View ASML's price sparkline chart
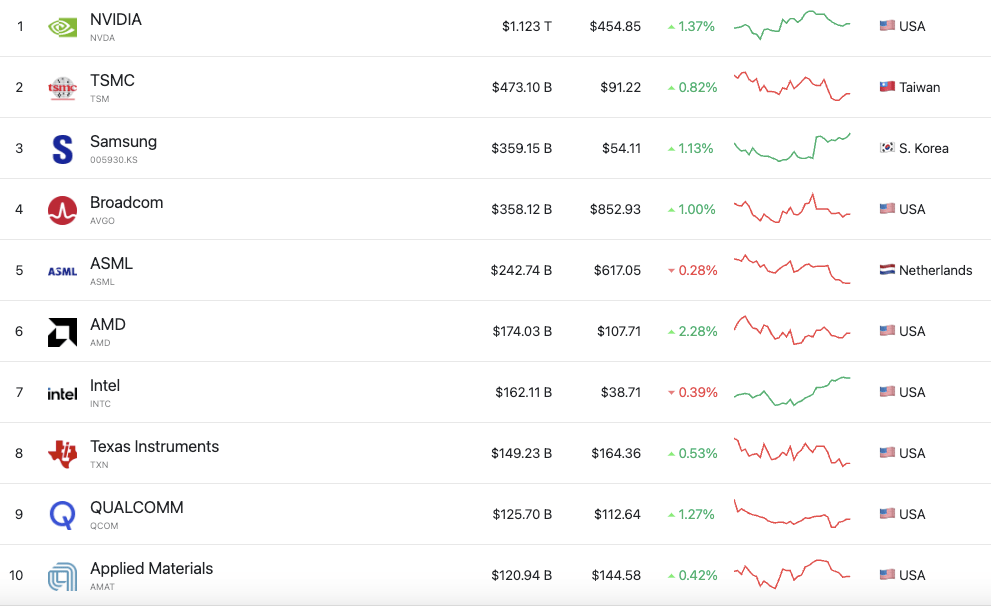This screenshot has height=606, width=991. tap(792, 269)
